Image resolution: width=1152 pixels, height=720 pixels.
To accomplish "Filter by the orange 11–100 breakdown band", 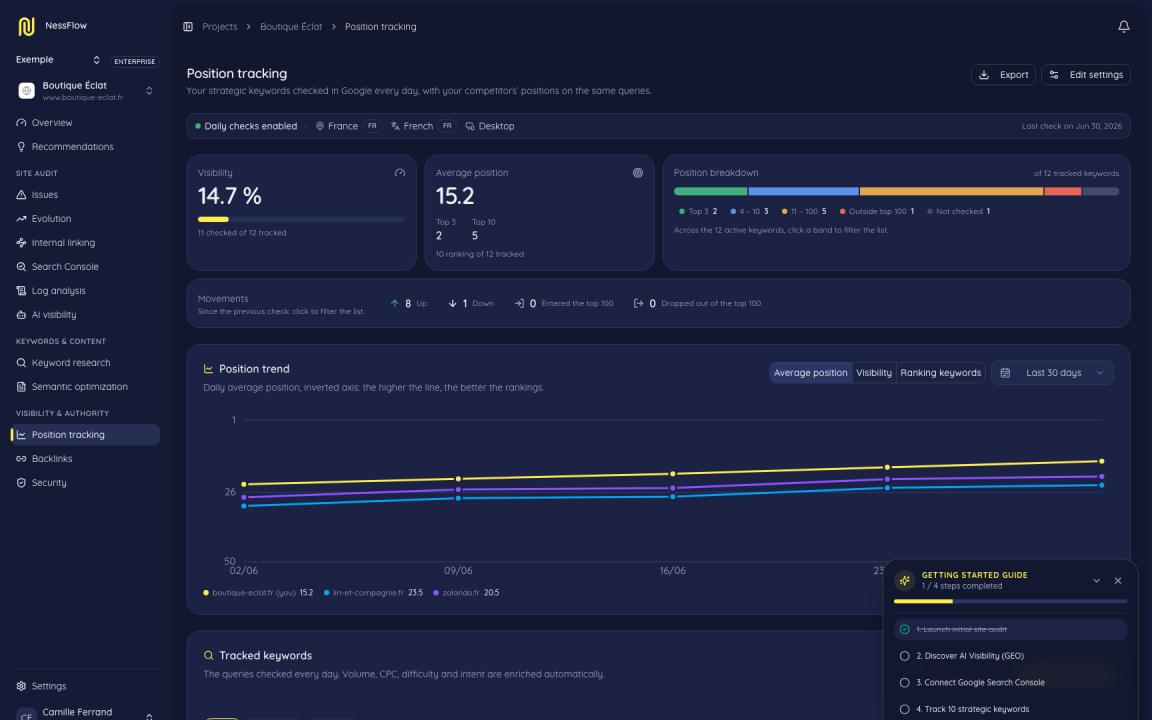I will [x=951, y=191].
